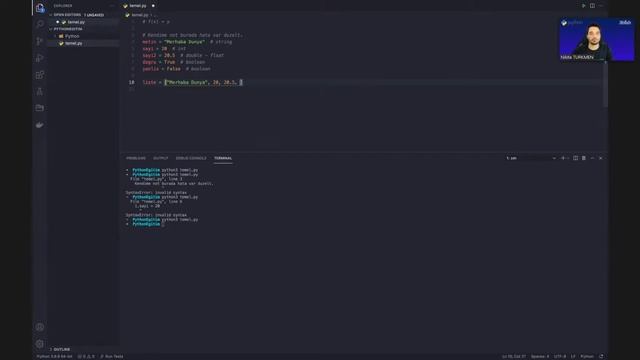
Task: Select the temel.py editor tab
Action: (x=138, y=6)
